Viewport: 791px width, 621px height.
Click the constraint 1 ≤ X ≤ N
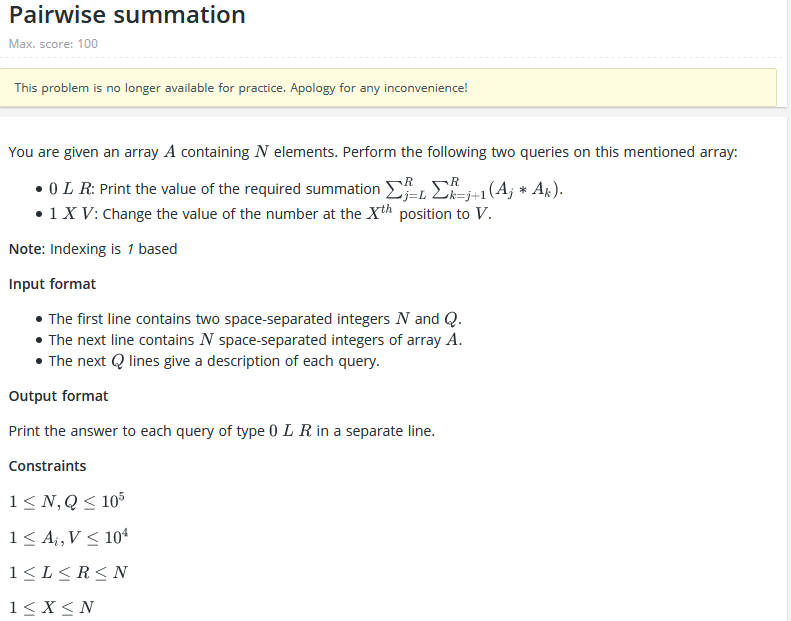click(x=51, y=607)
